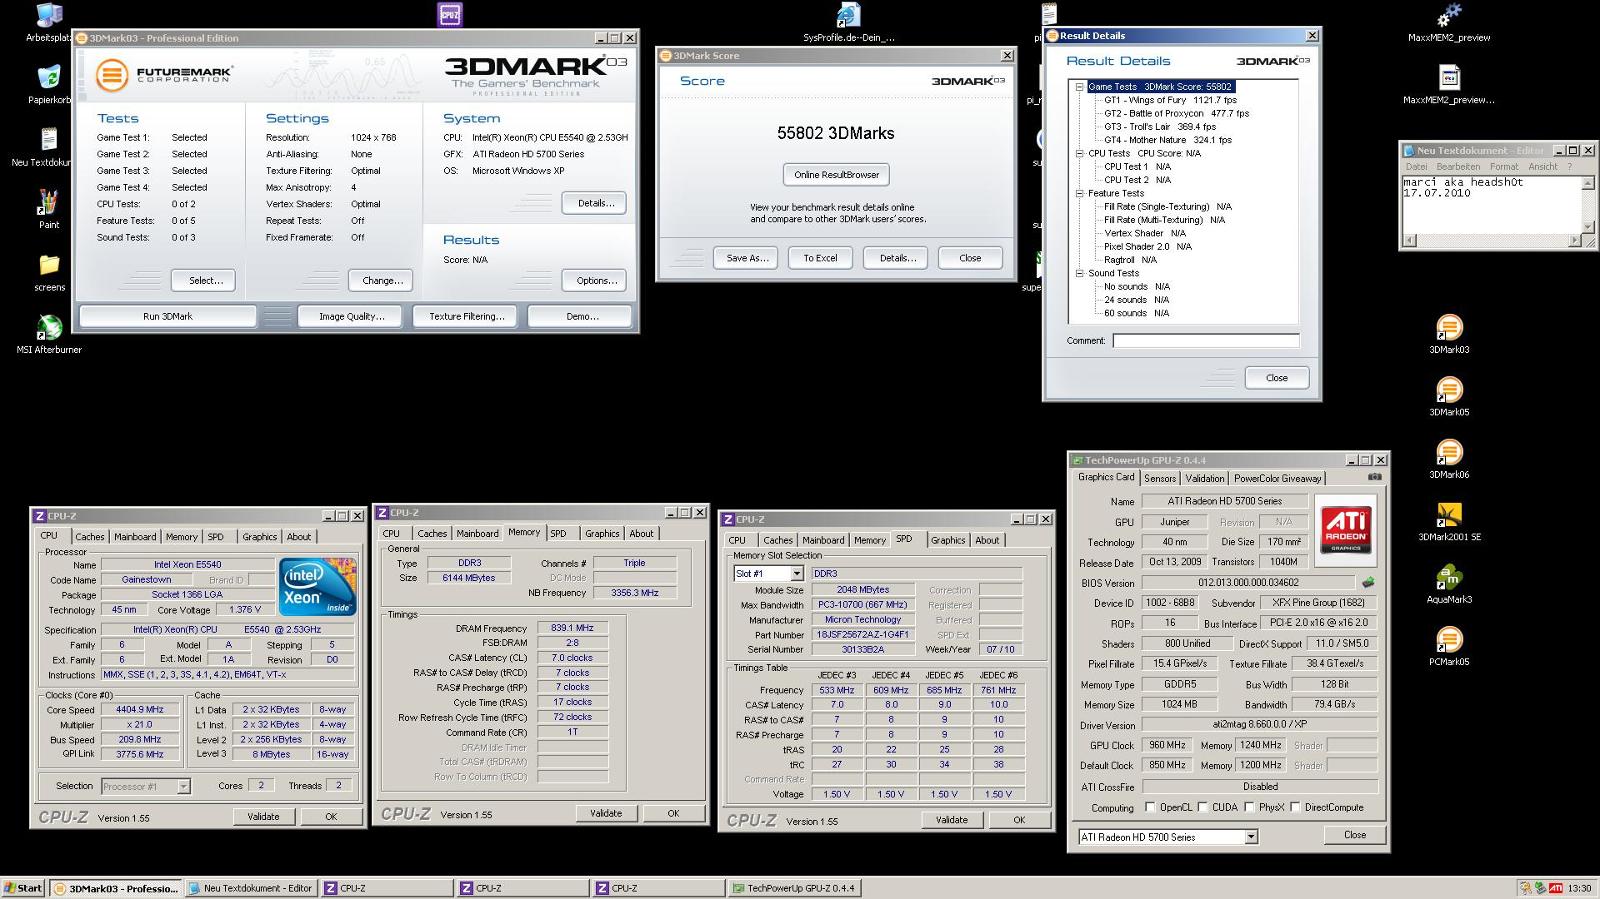Switch to GPU-Z Sensors tab
This screenshot has width=1600, height=899.
coord(1160,479)
